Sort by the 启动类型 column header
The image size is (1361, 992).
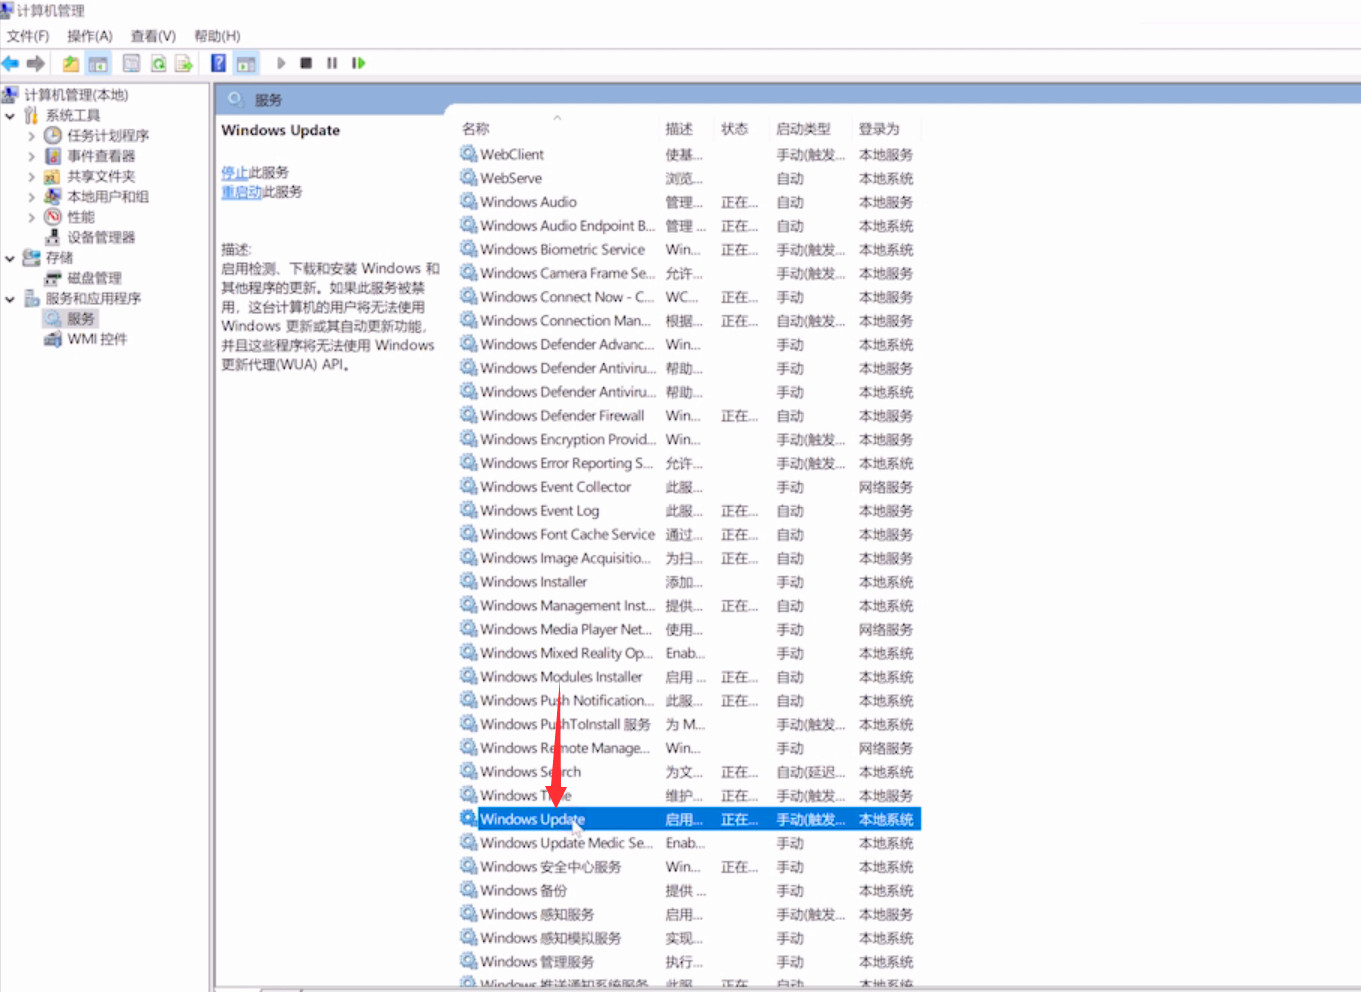tap(803, 129)
